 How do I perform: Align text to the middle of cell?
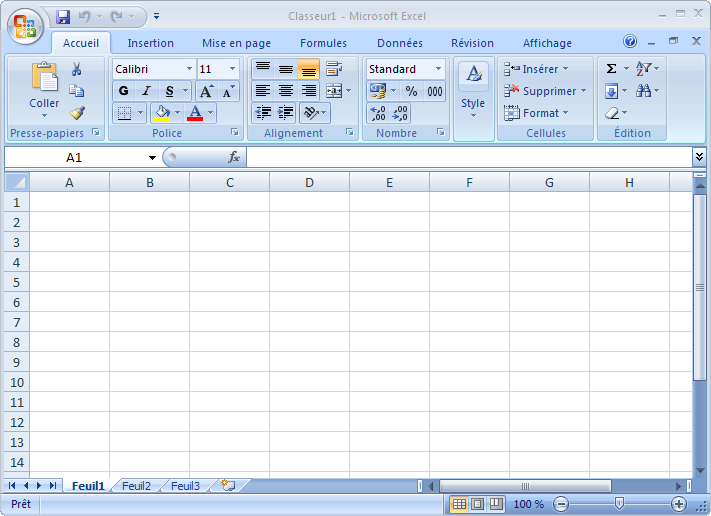point(286,69)
